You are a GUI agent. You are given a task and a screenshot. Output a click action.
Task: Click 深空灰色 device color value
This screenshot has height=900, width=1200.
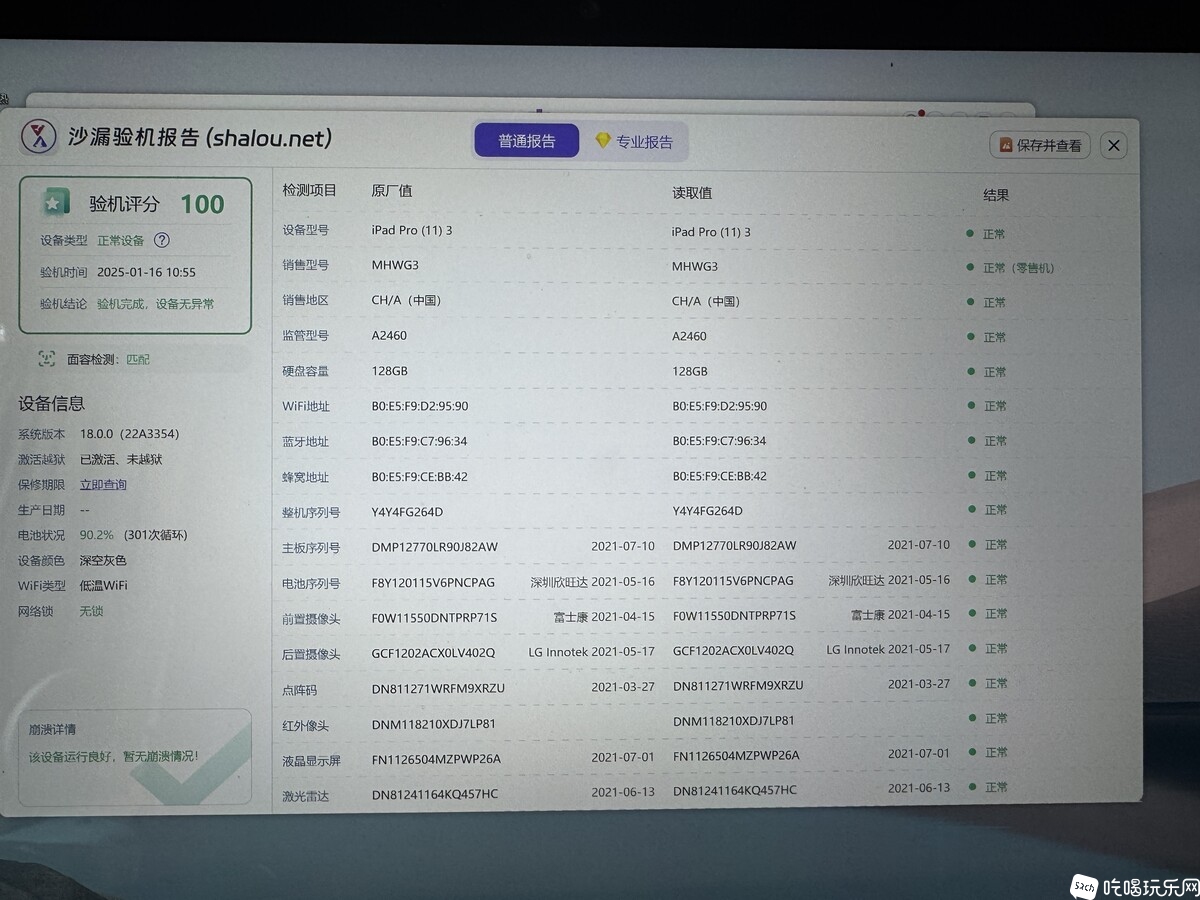tap(103, 560)
